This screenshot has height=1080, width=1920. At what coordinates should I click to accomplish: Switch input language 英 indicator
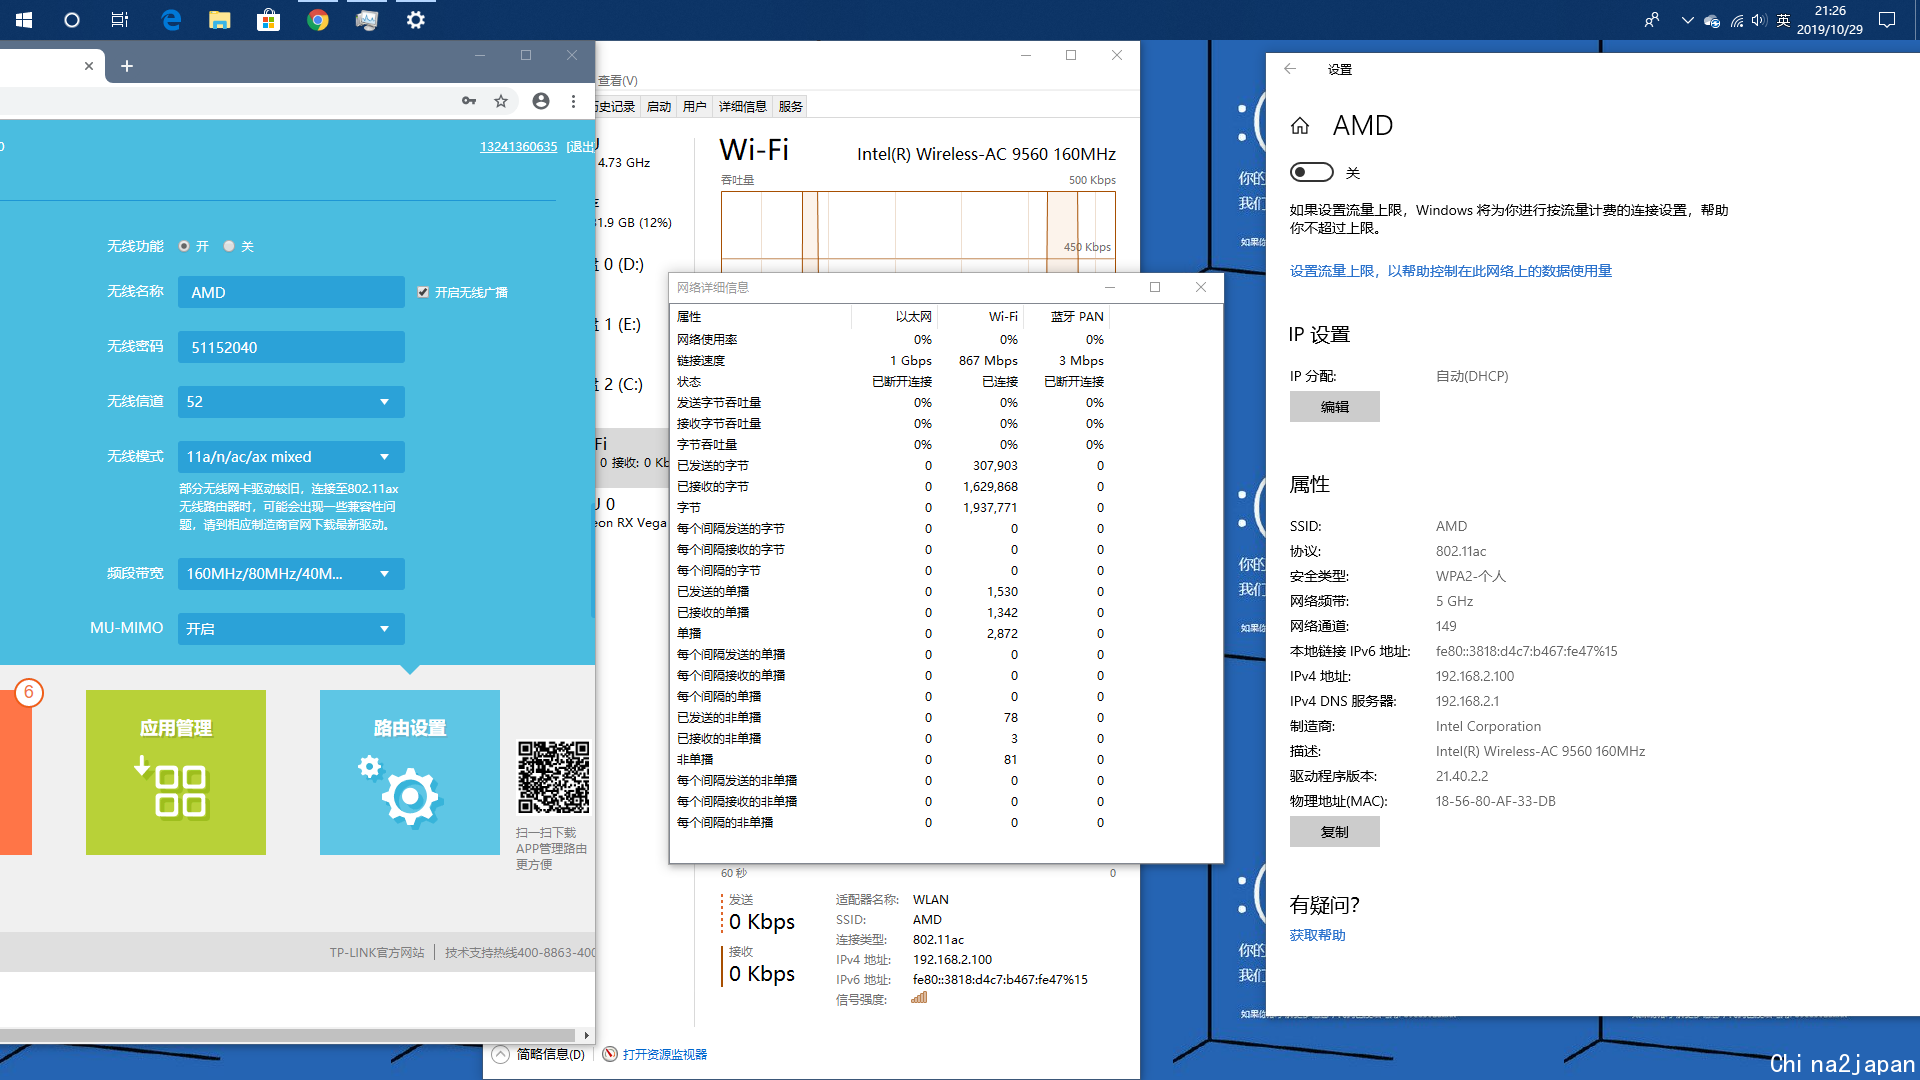(x=1784, y=20)
